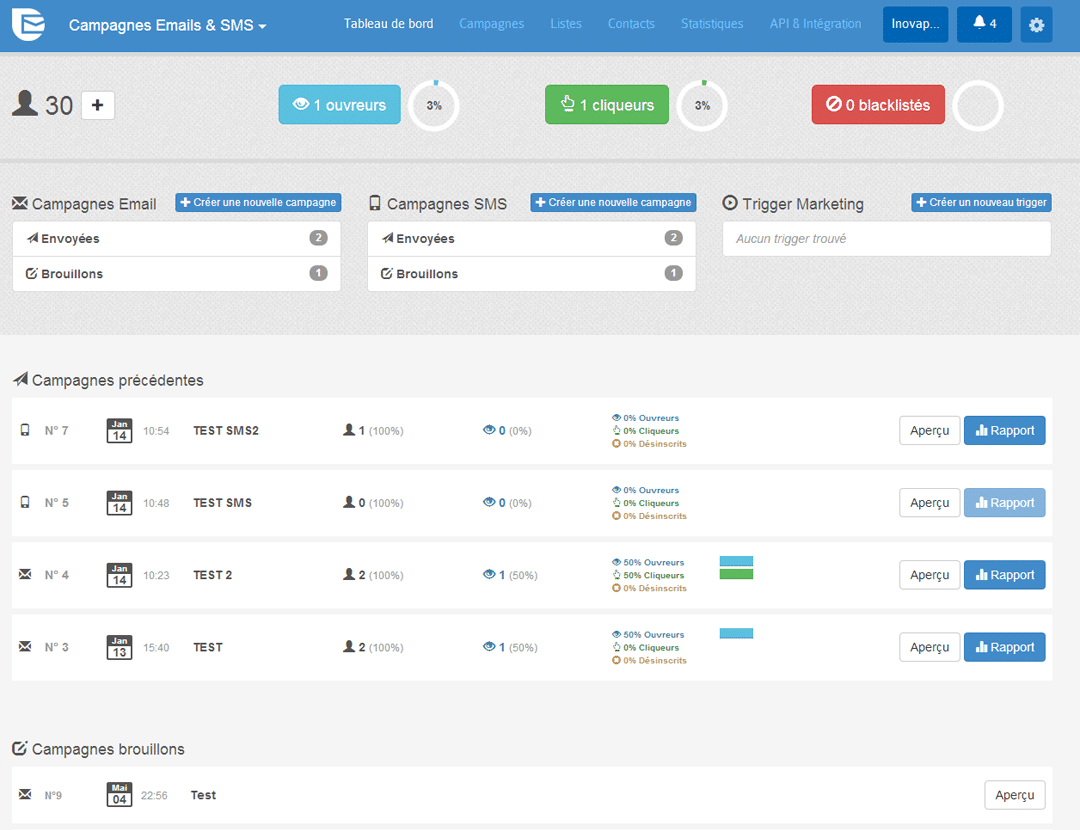Open the settings gear icon

(1036, 25)
